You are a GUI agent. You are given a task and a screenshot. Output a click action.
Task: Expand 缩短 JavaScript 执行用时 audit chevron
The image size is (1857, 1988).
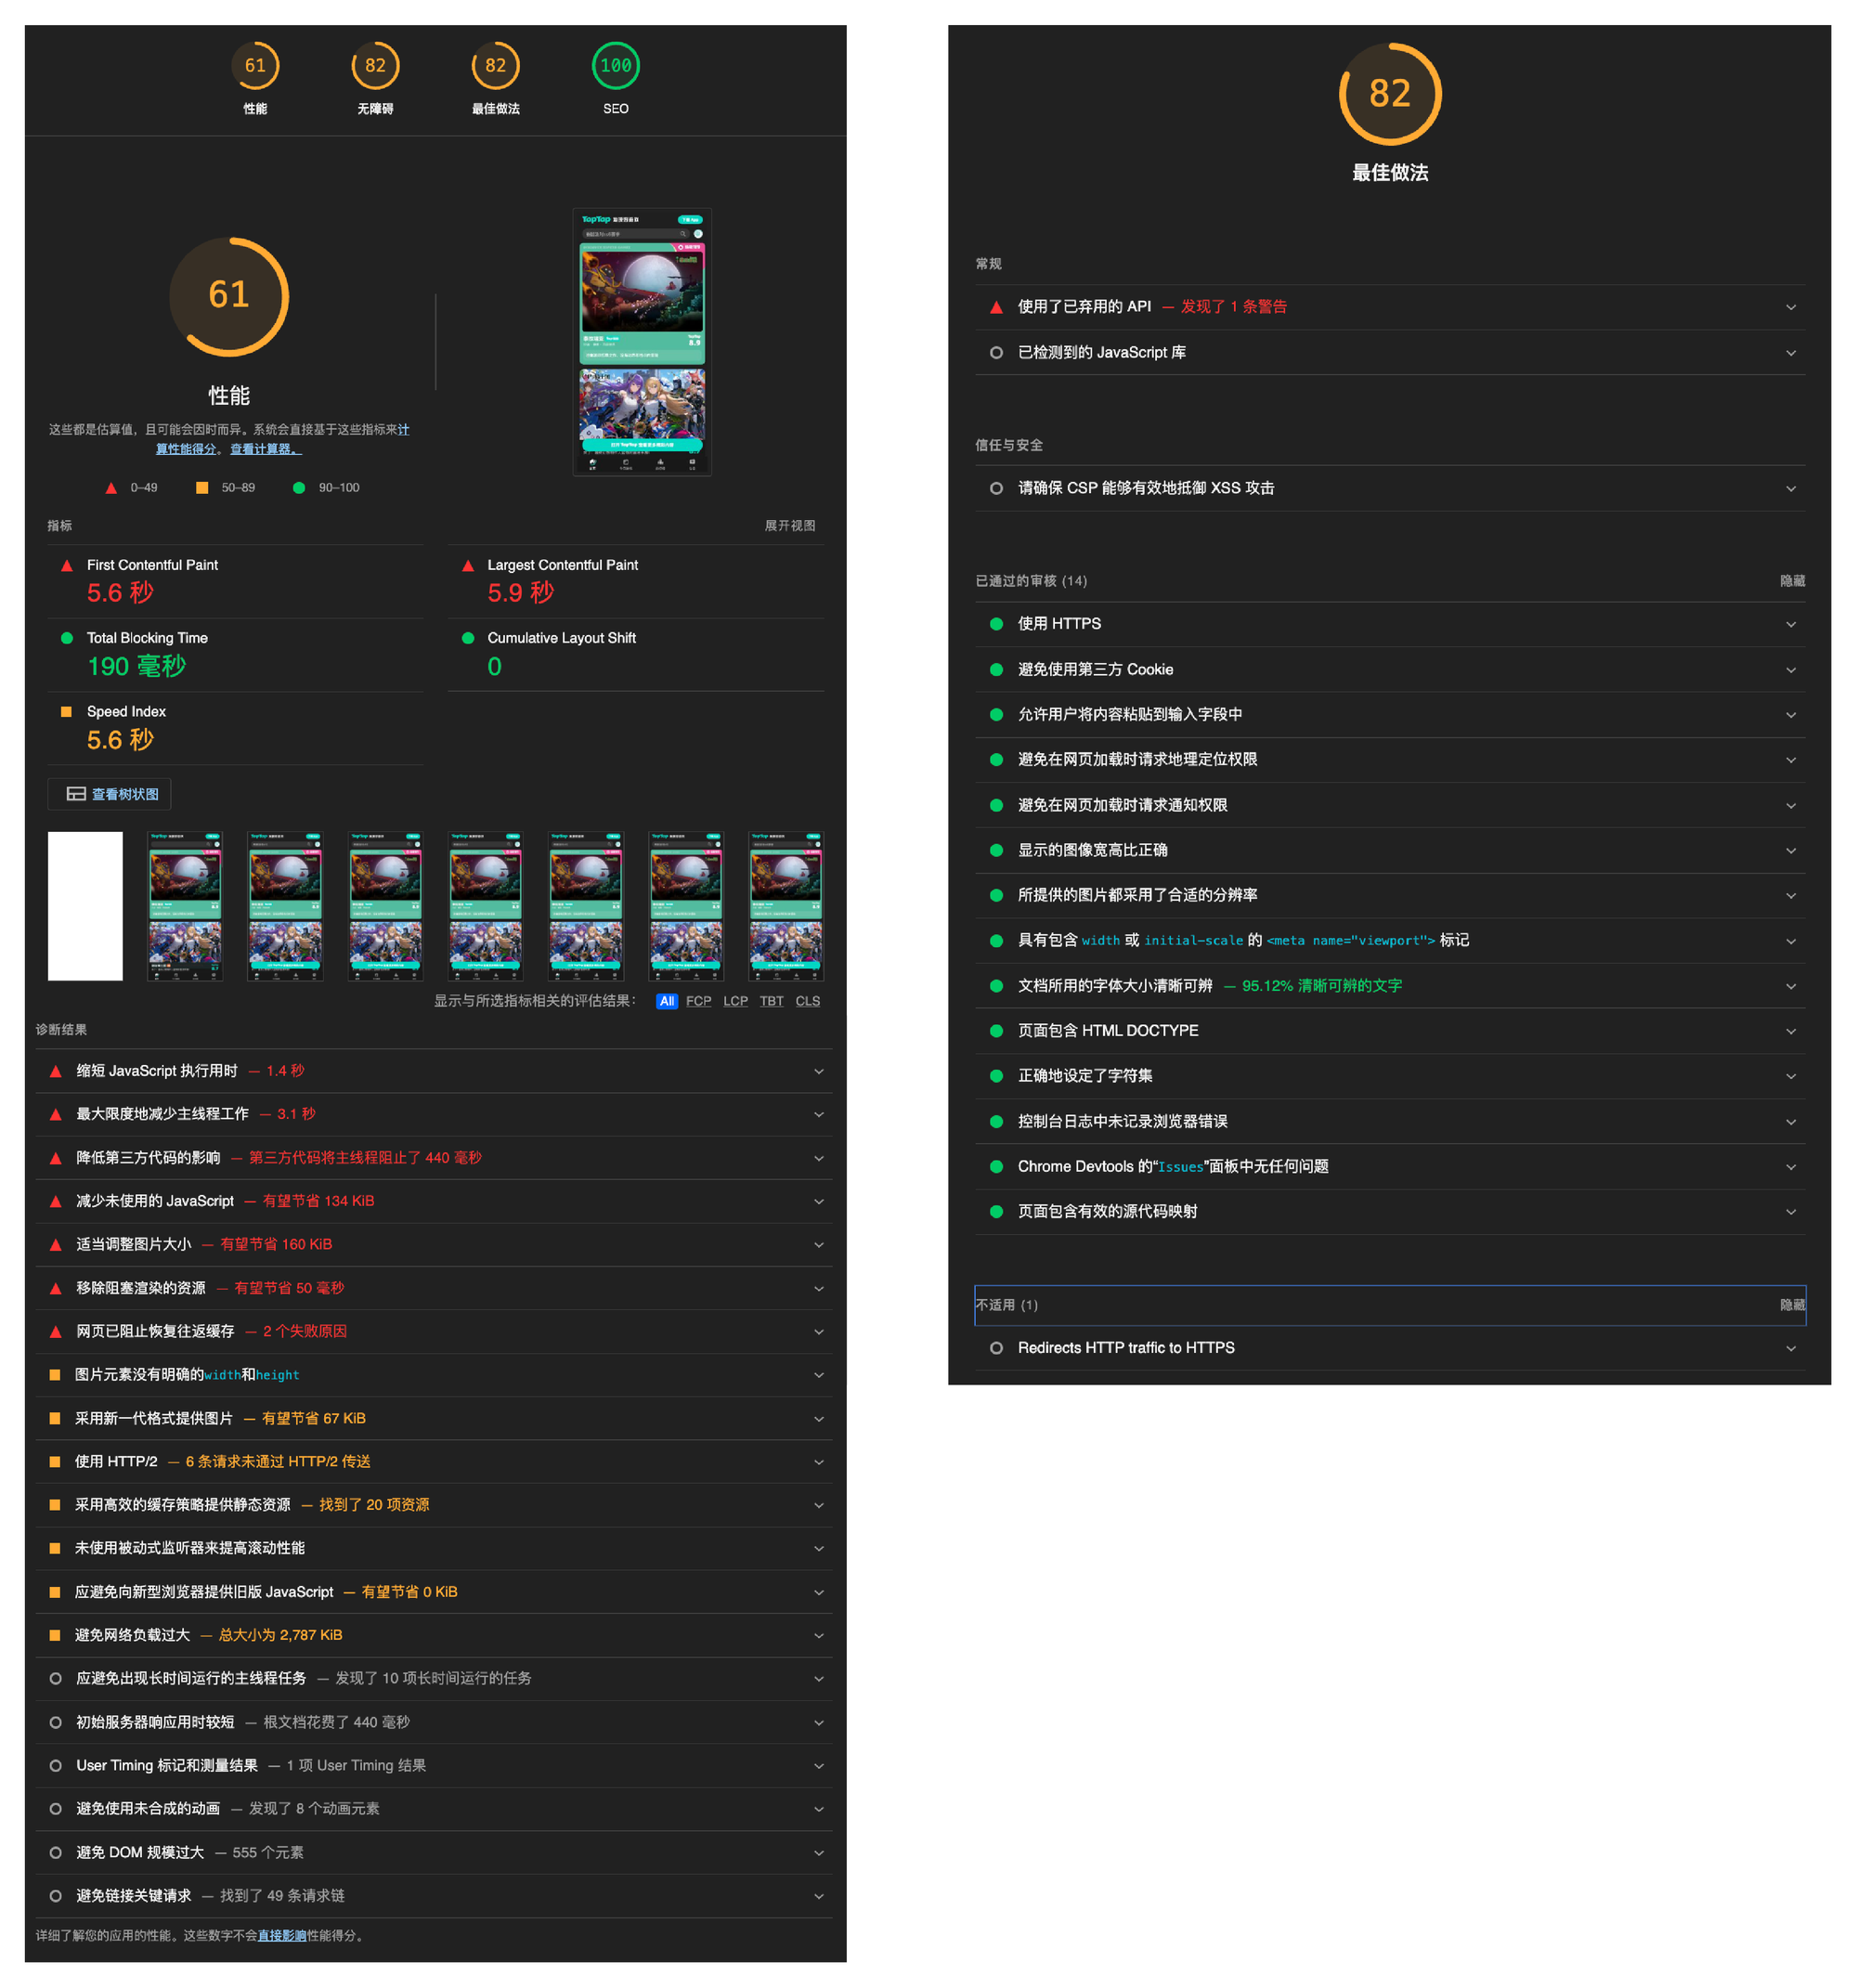[x=819, y=1071]
